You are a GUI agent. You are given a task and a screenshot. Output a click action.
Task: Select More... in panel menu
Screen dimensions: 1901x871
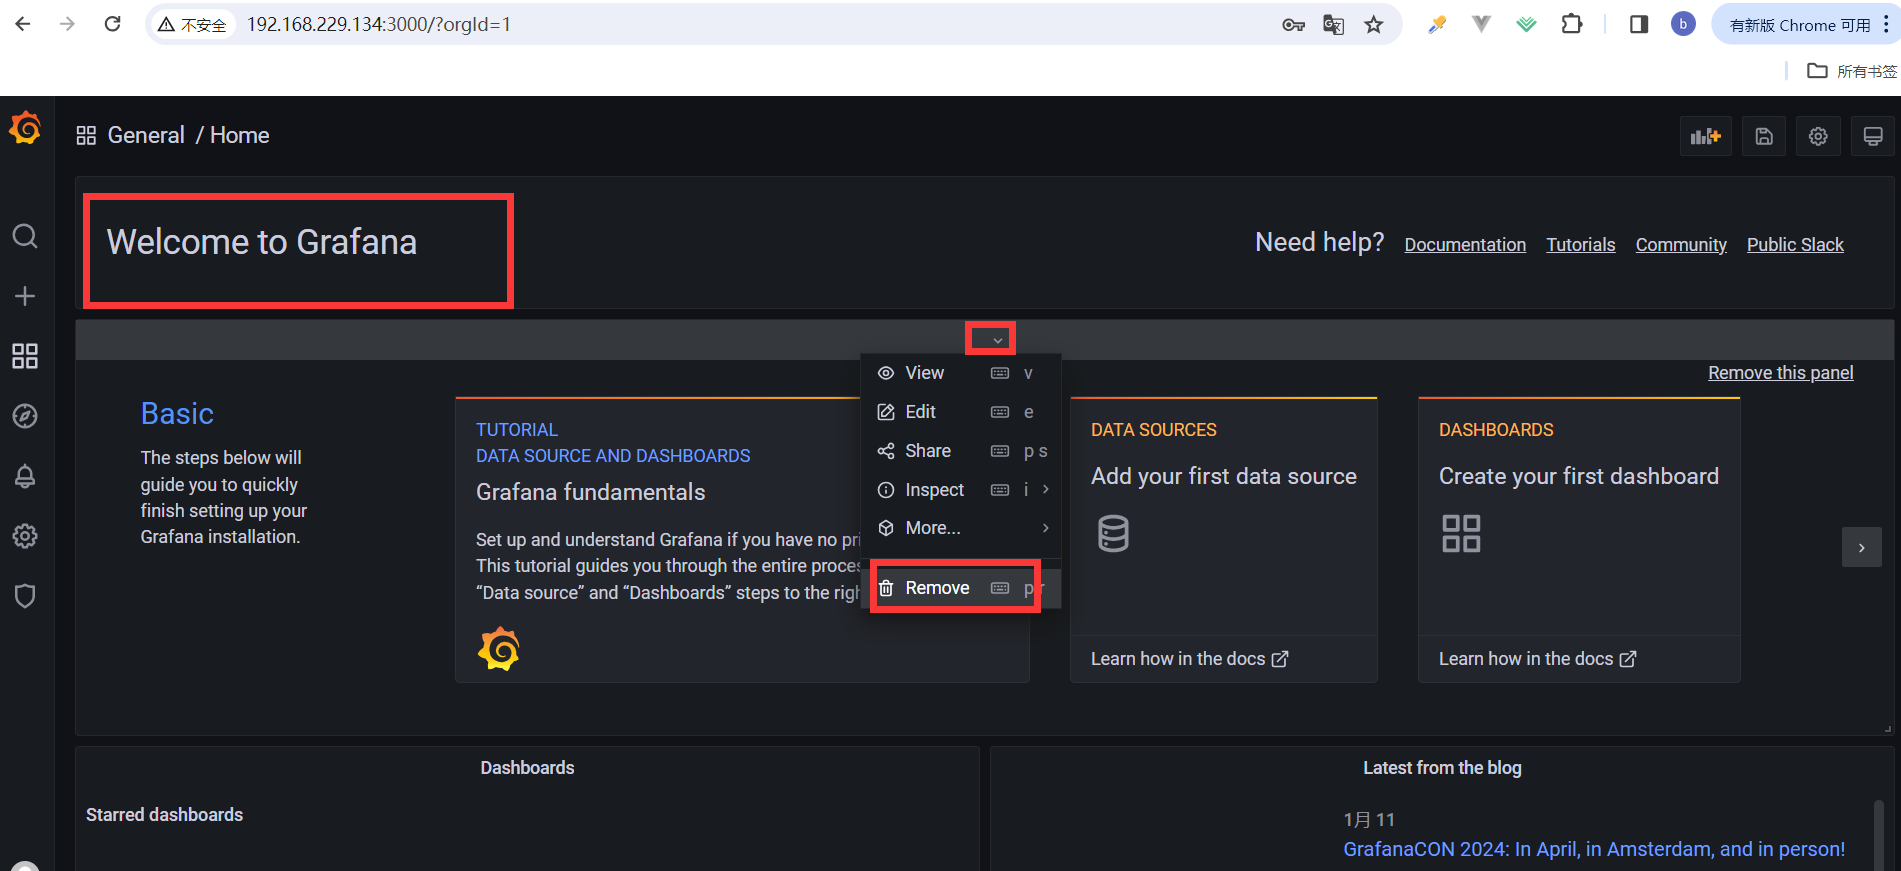coord(960,528)
